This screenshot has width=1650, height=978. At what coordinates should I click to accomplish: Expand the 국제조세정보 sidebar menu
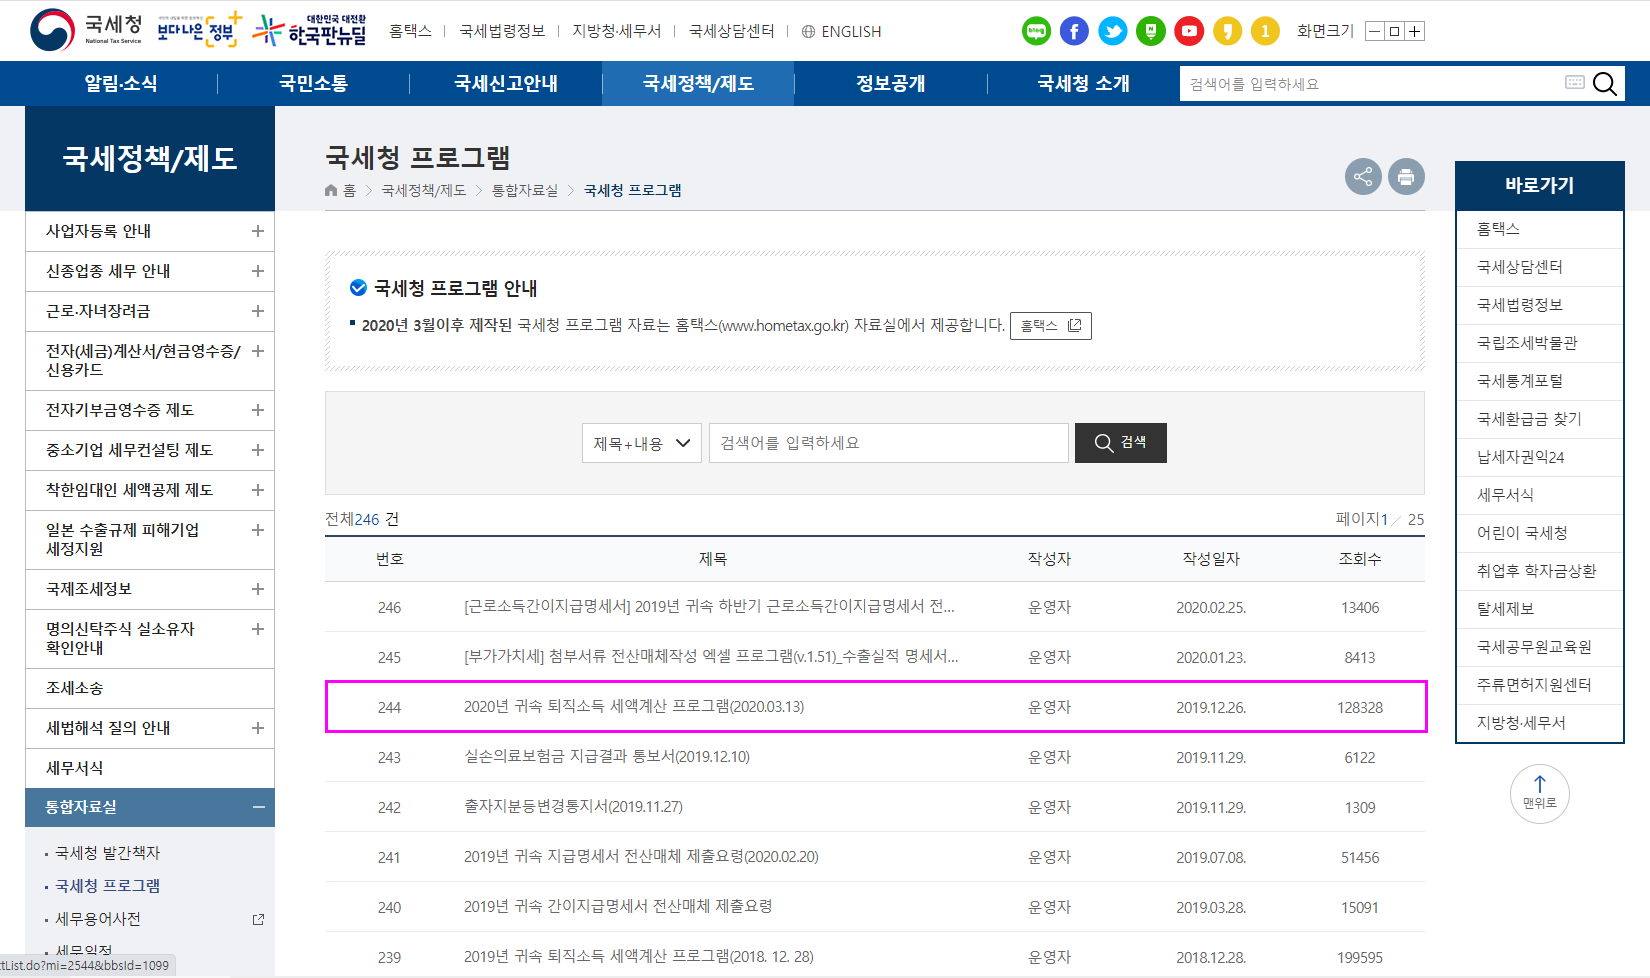pyautogui.click(x=257, y=589)
